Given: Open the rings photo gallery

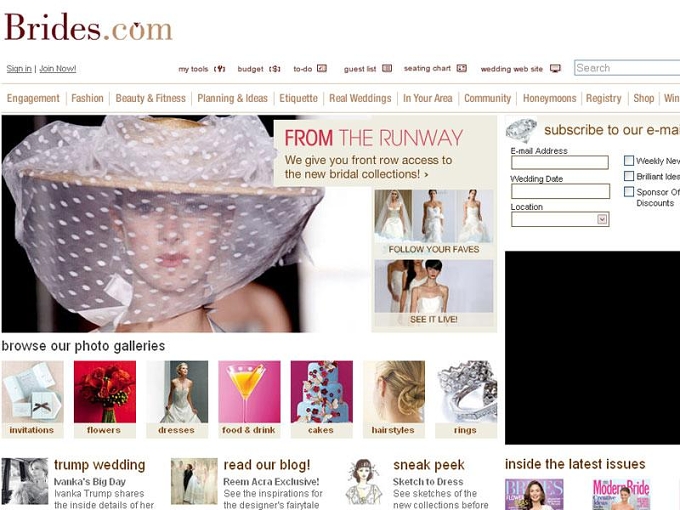Looking at the screenshot, I should pyautogui.click(x=466, y=399).
